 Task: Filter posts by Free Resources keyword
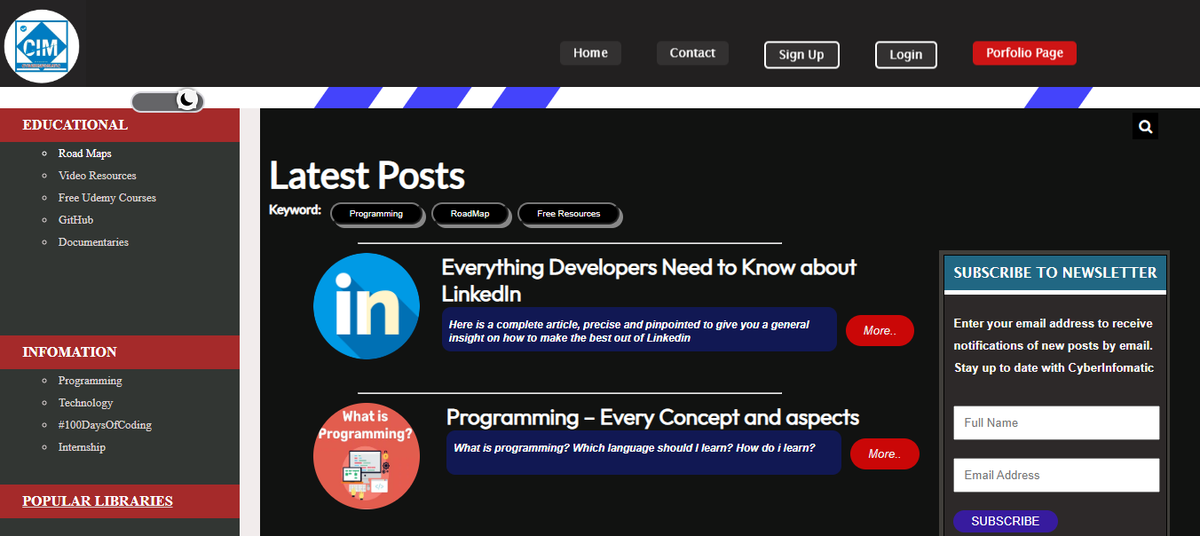point(569,214)
